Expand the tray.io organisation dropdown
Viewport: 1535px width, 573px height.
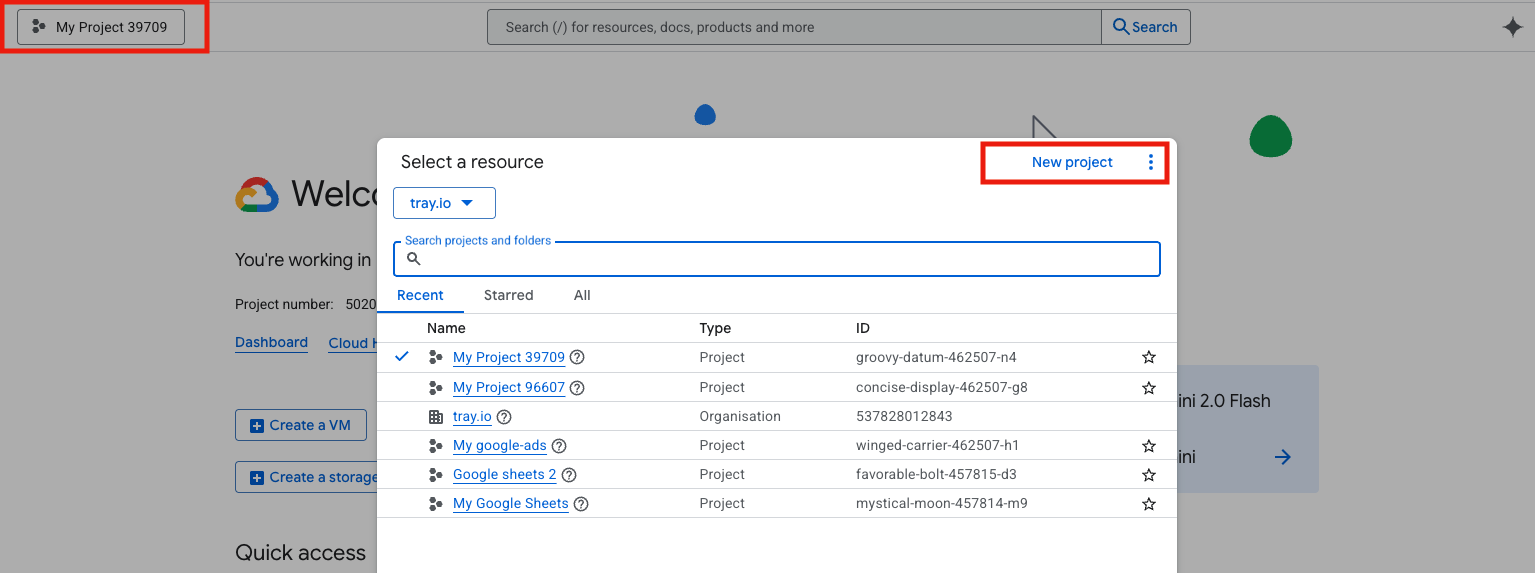(x=444, y=203)
